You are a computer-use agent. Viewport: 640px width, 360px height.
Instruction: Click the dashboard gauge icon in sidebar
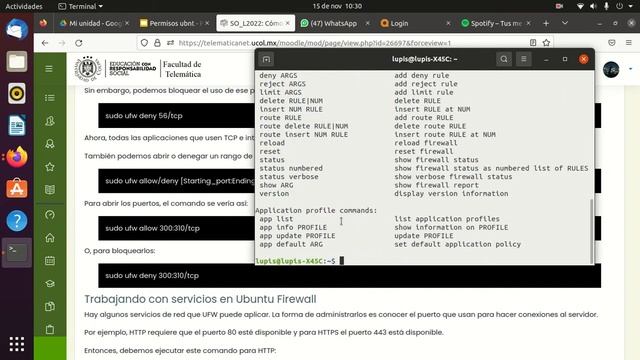tap(50, 215)
